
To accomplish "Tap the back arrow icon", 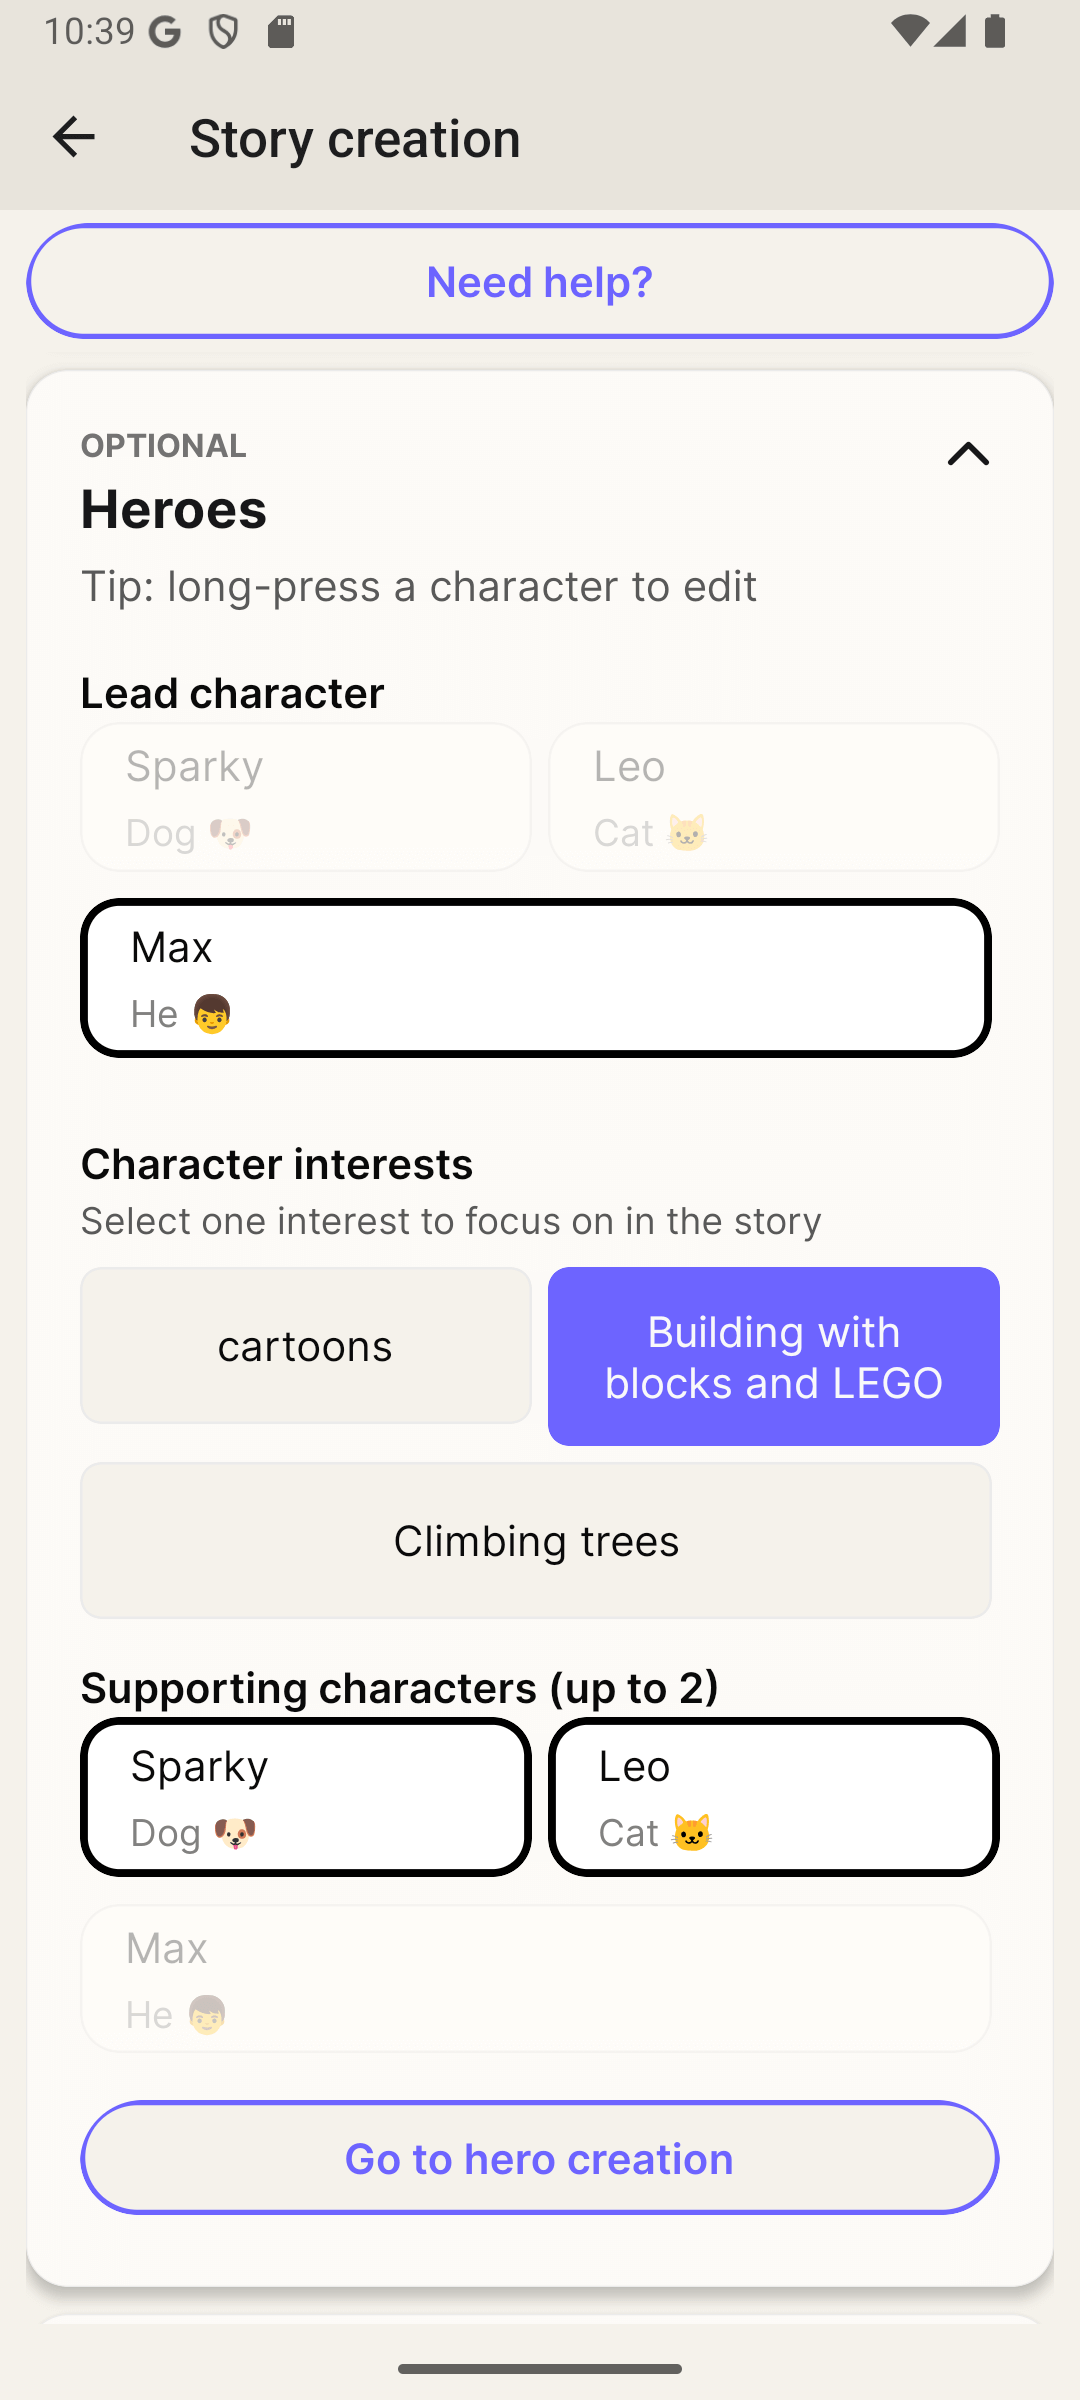I will click(x=73, y=137).
